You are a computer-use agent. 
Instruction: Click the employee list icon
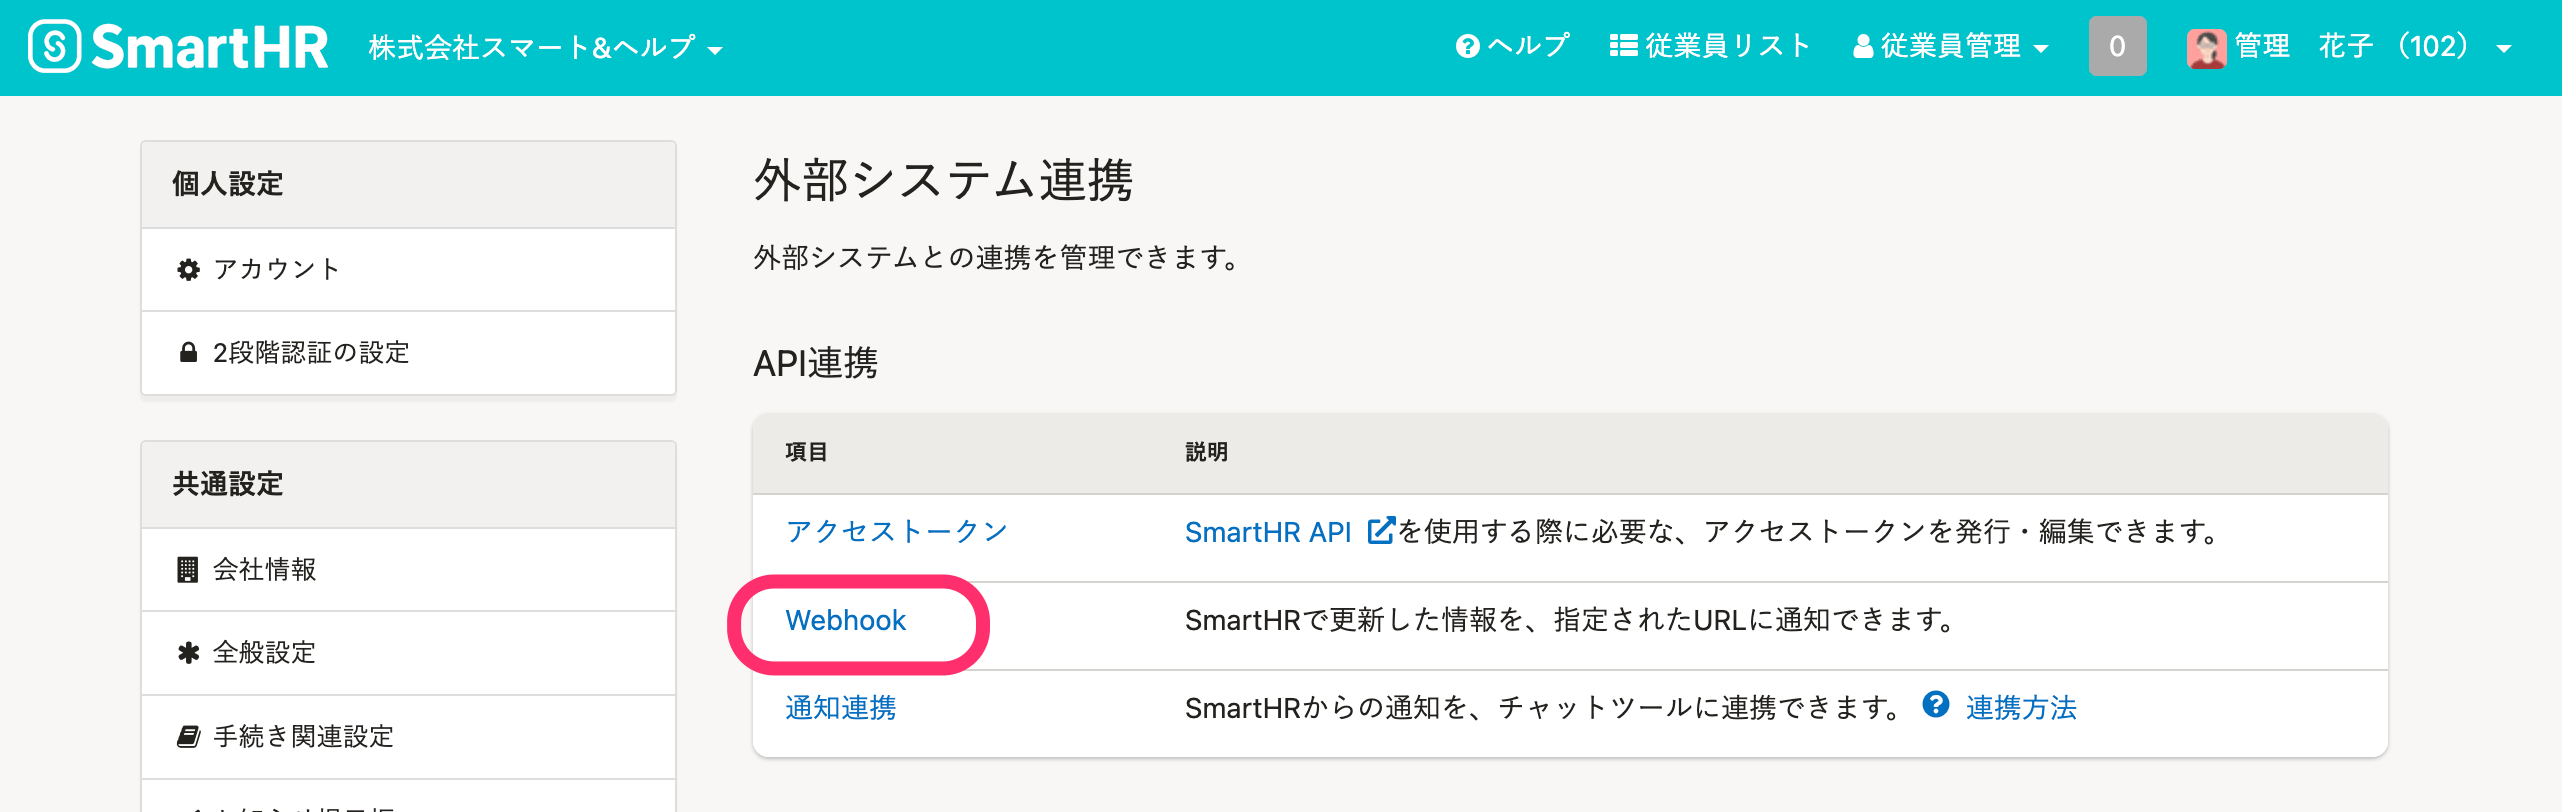(1623, 46)
